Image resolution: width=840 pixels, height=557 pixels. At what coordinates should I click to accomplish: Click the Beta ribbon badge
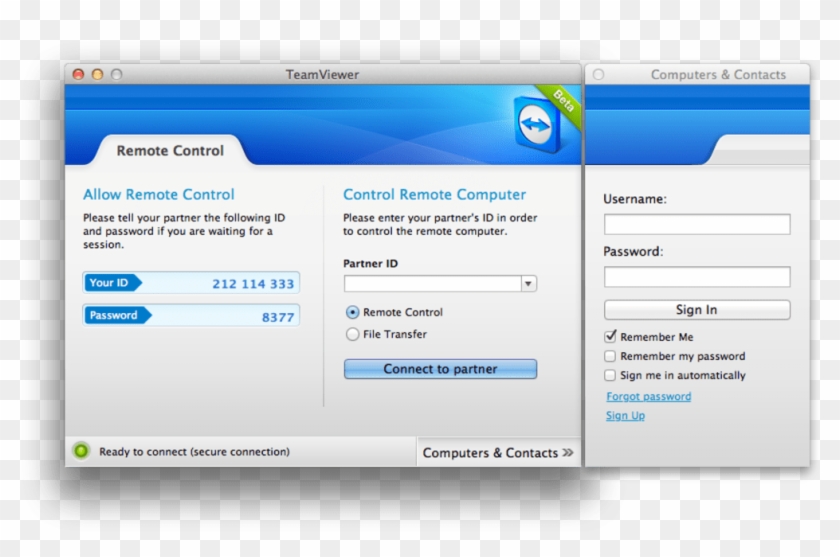pyautogui.click(x=561, y=104)
